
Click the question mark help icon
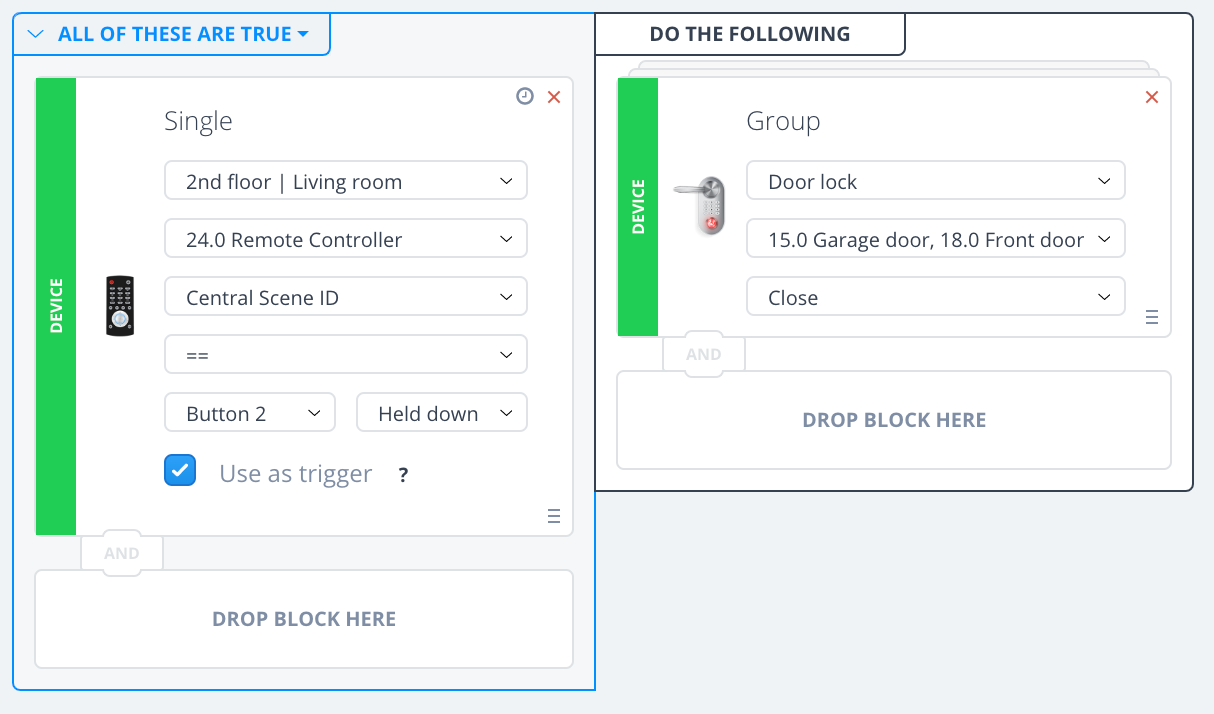(403, 475)
